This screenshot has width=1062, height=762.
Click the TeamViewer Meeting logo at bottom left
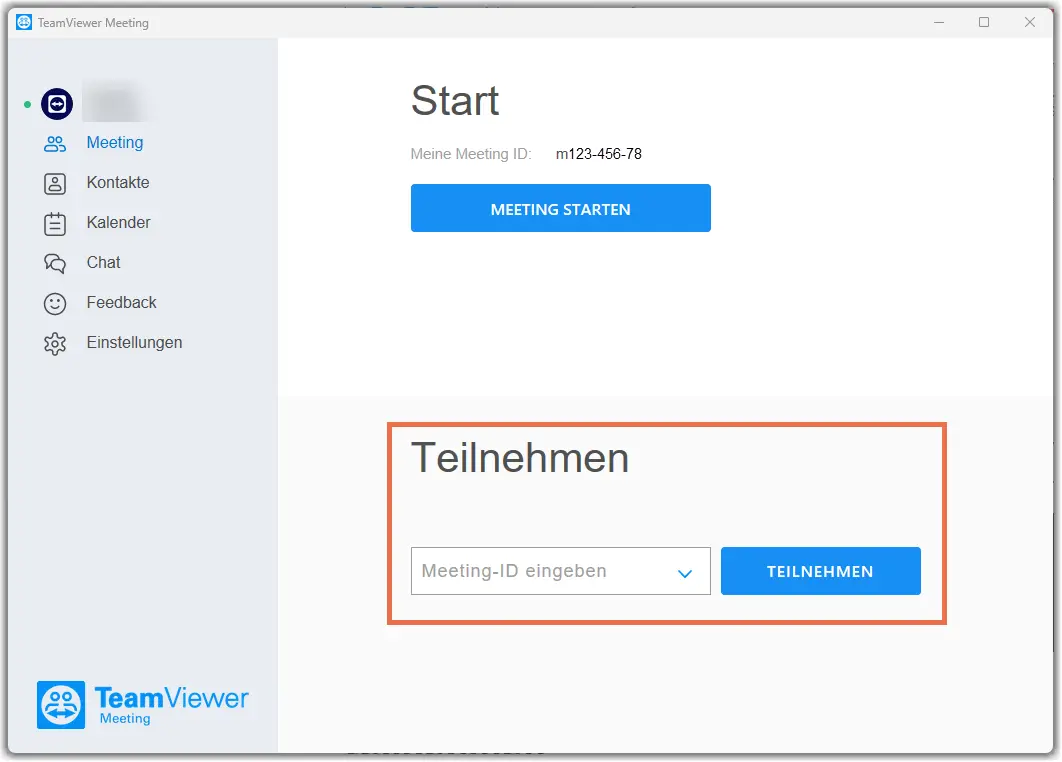143,705
